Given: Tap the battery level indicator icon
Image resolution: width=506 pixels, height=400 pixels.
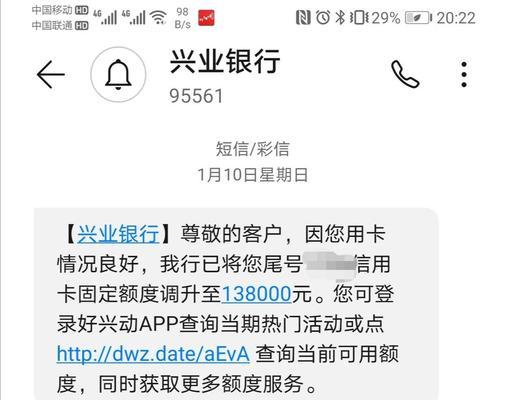Looking at the screenshot, I should point(418,18).
